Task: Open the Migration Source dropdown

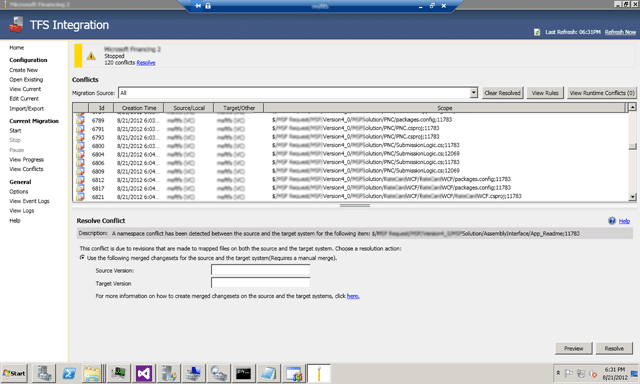Action: pos(473,93)
